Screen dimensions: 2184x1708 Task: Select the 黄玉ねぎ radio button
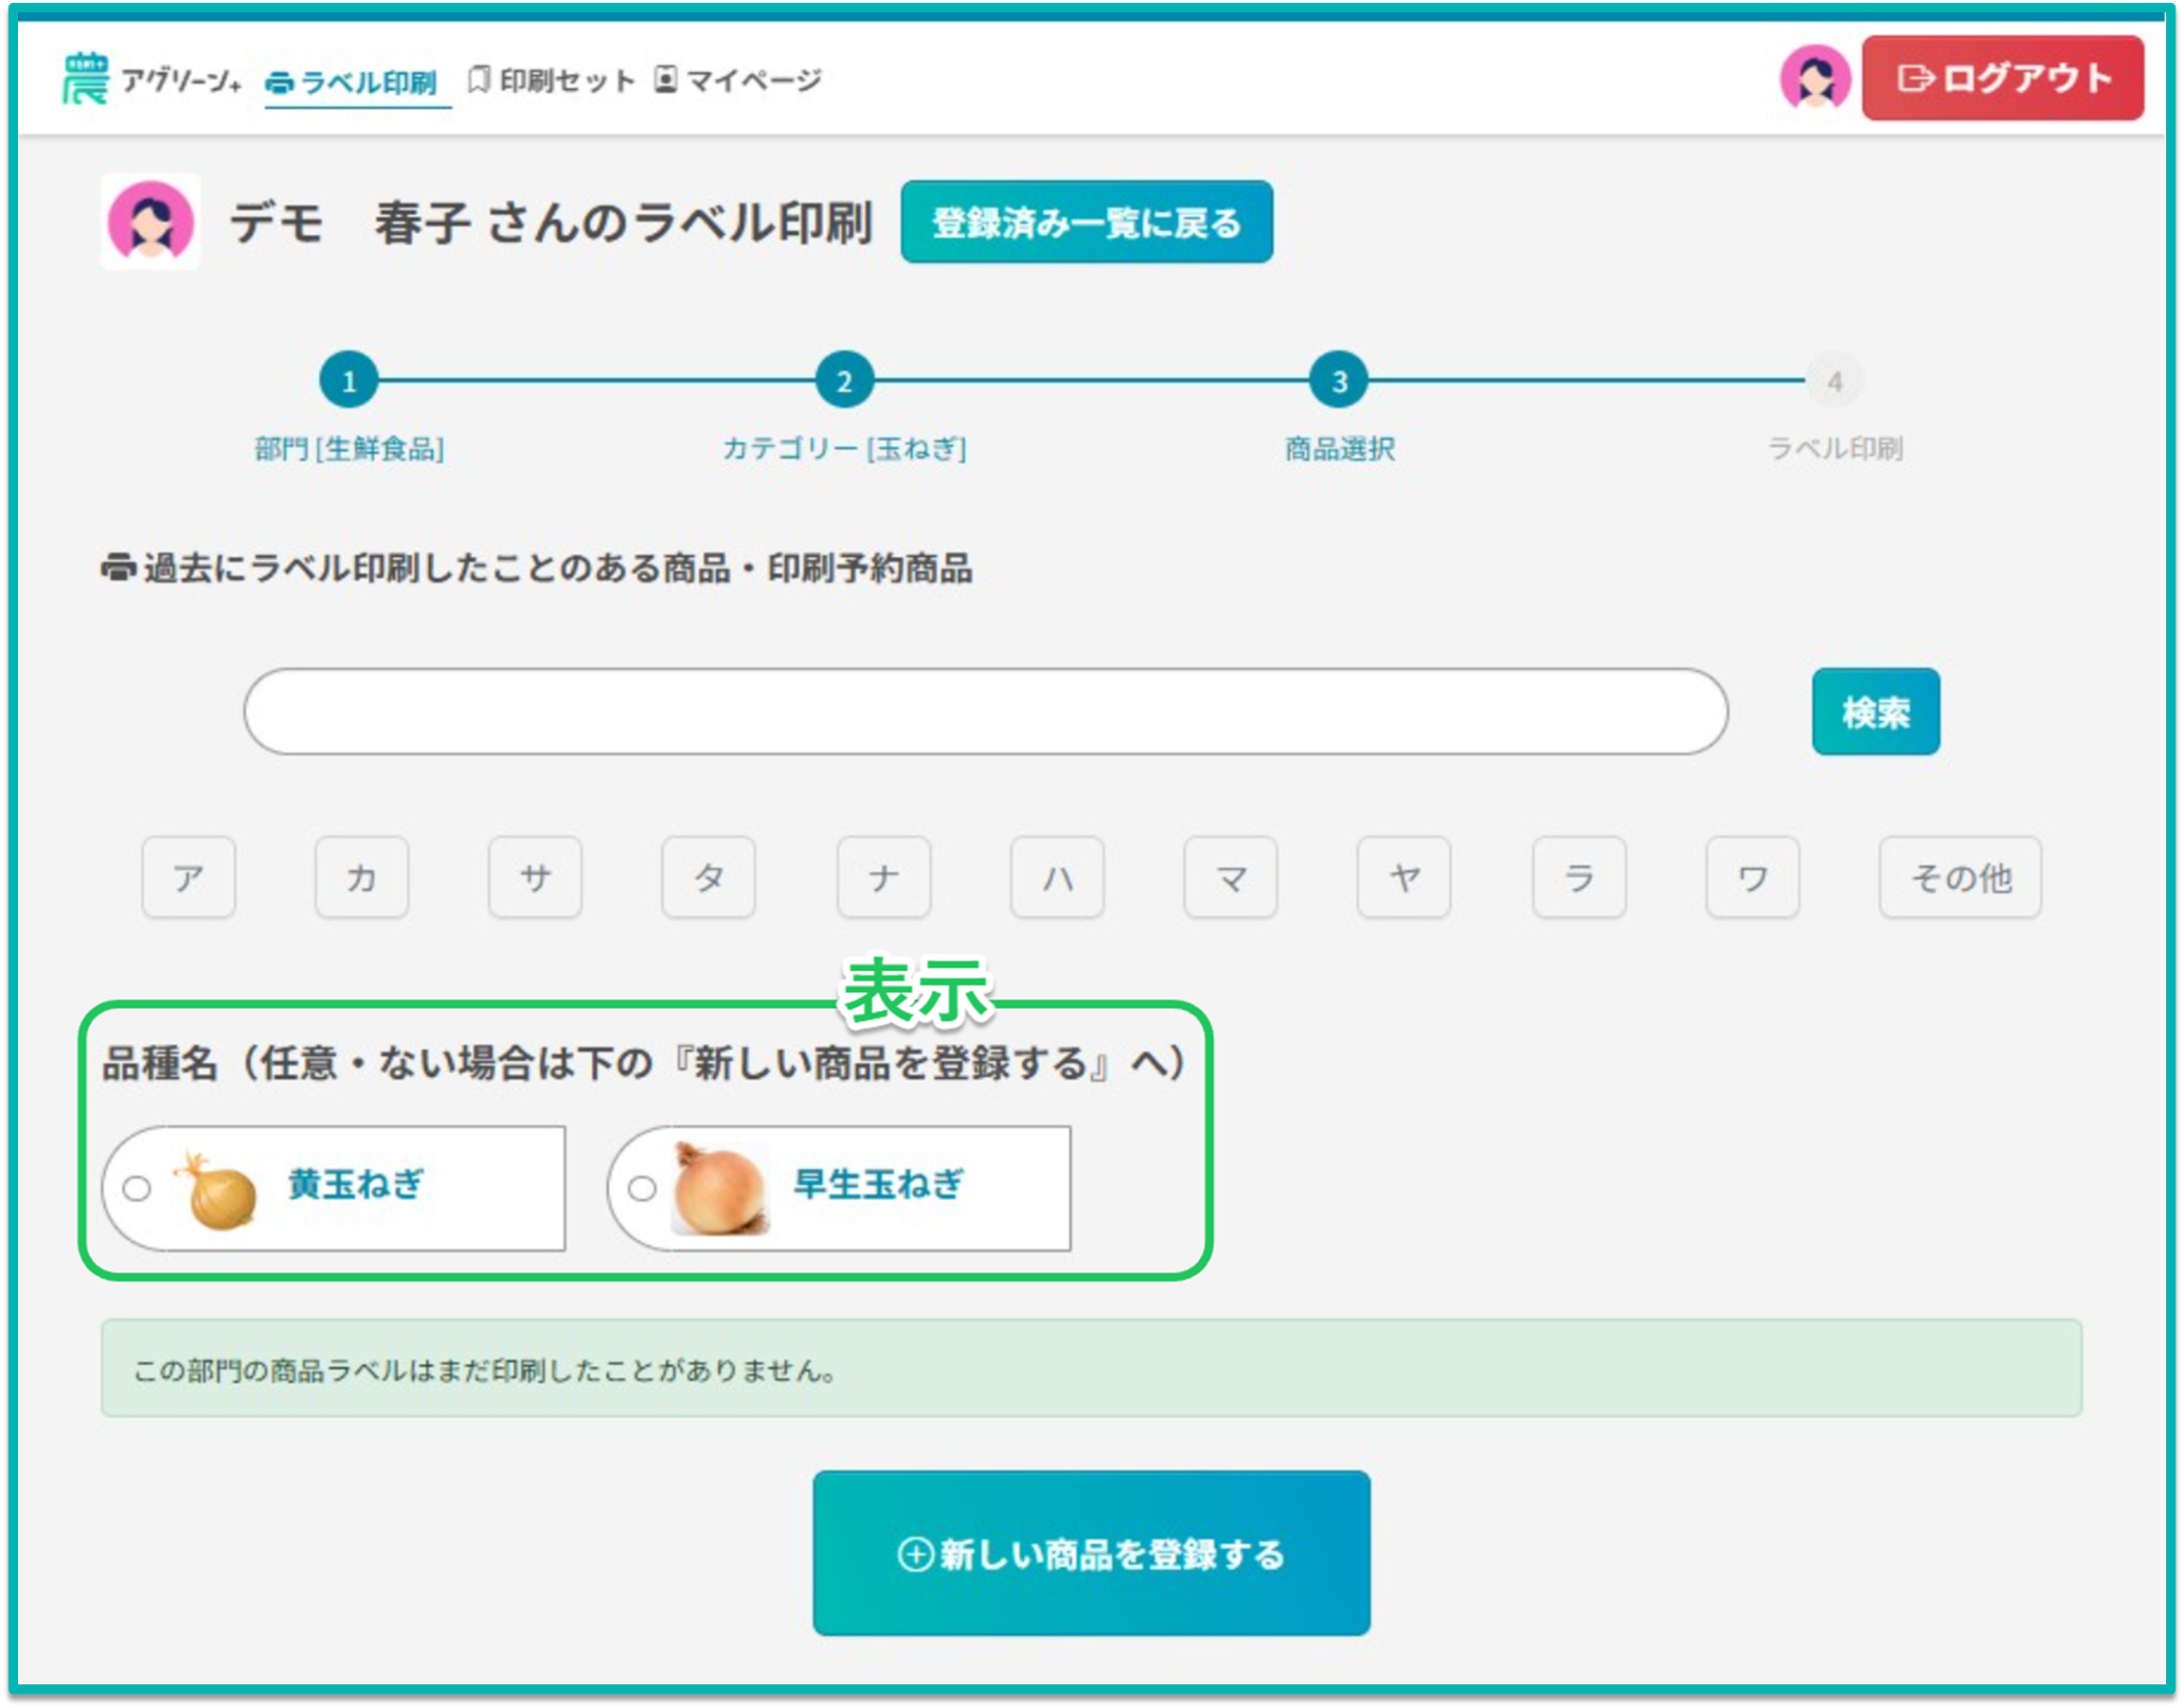point(137,1189)
